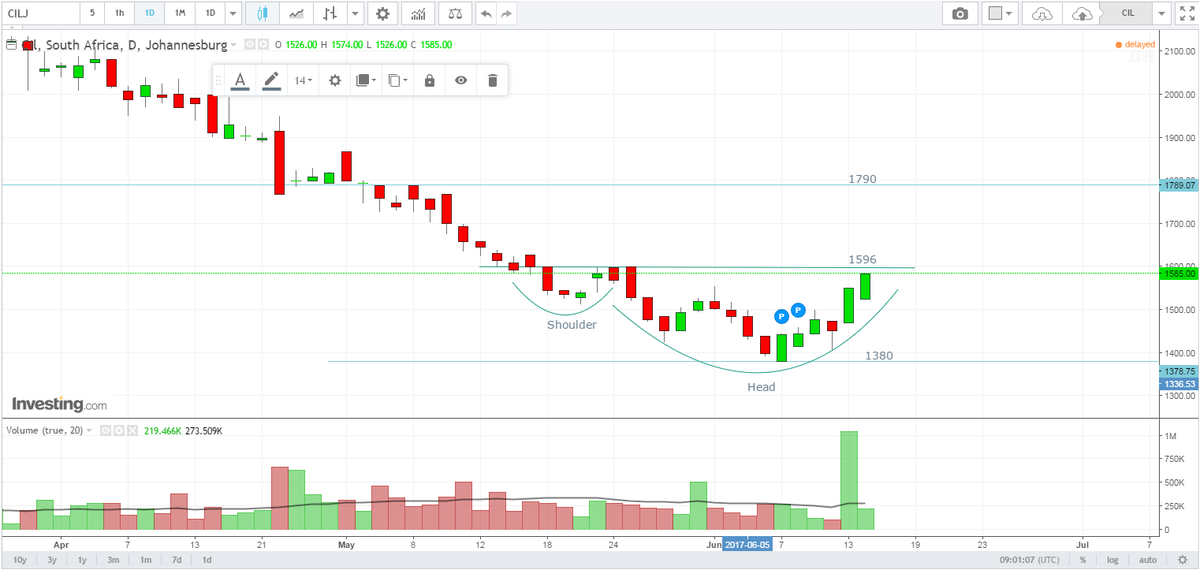Select the Head text label
Viewport: 1200px width, 570px height.
(x=761, y=387)
